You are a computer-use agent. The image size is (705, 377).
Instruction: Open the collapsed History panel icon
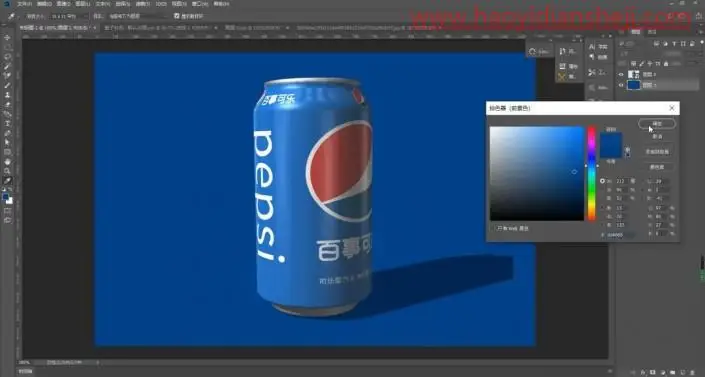coord(562,51)
